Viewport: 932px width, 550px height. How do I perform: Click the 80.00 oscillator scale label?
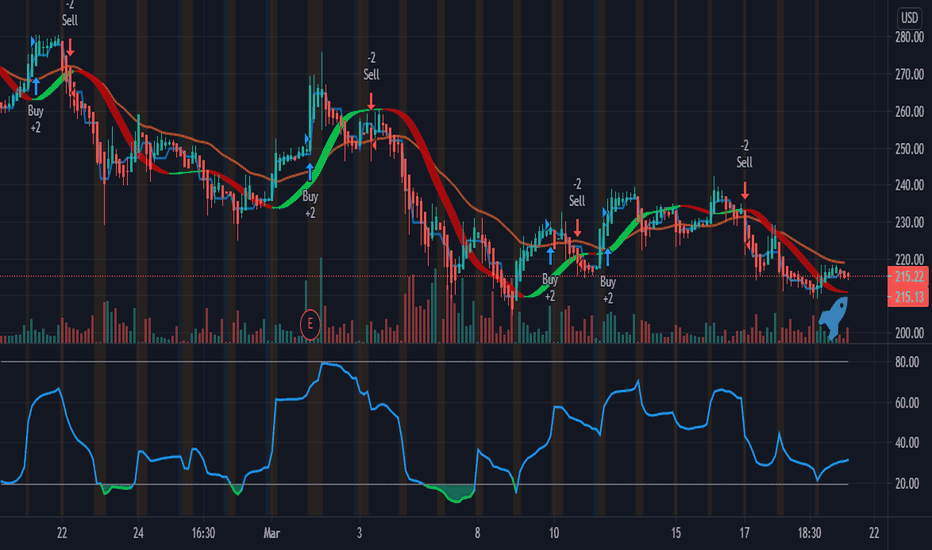click(907, 362)
